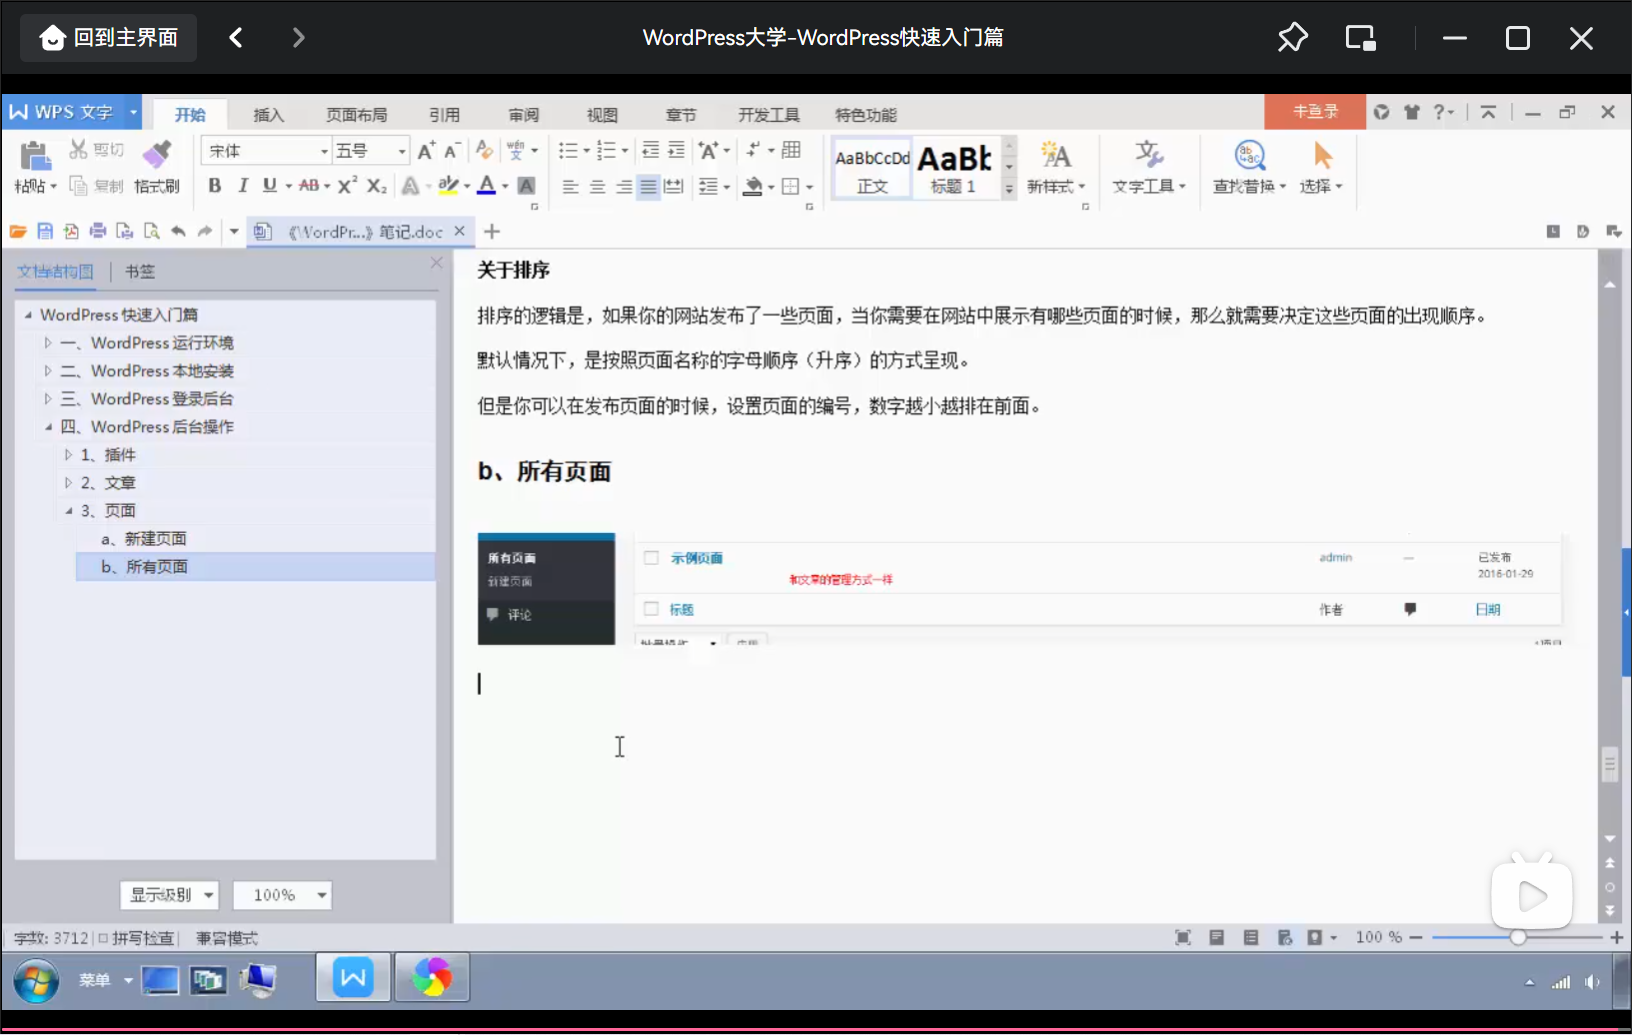This screenshot has width=1632, height=1035.
Task: Increase font size with the A+ icon
Action: coord(426,151)
